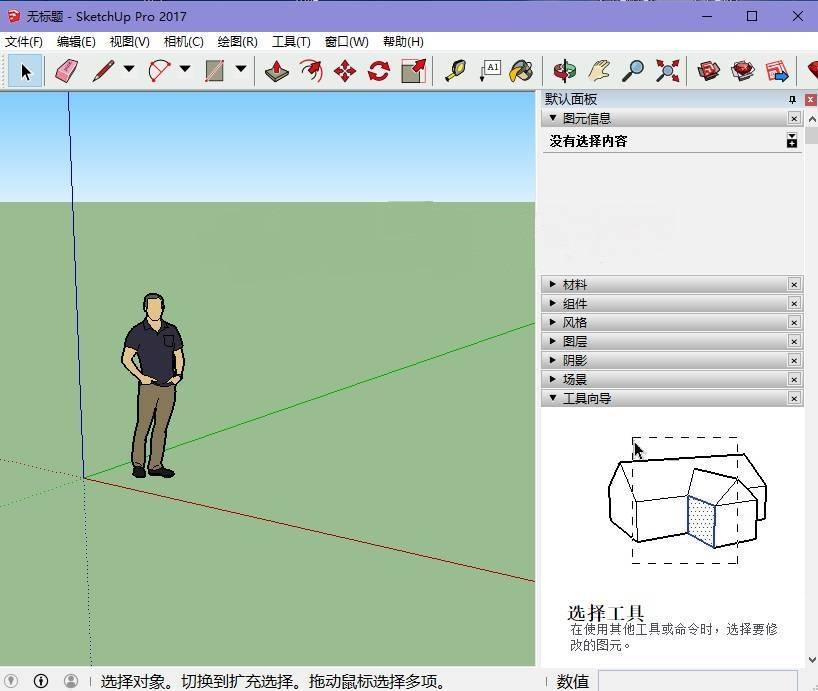Image resolution: width=818 pixels, height=691 pixels.
Task: Toggle entity info details button
Action: (792, 141)
